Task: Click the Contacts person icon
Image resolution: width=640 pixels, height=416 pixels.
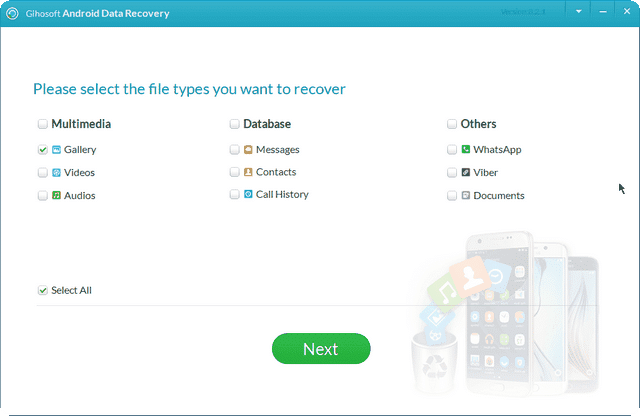Action: (x=248, y=172)
